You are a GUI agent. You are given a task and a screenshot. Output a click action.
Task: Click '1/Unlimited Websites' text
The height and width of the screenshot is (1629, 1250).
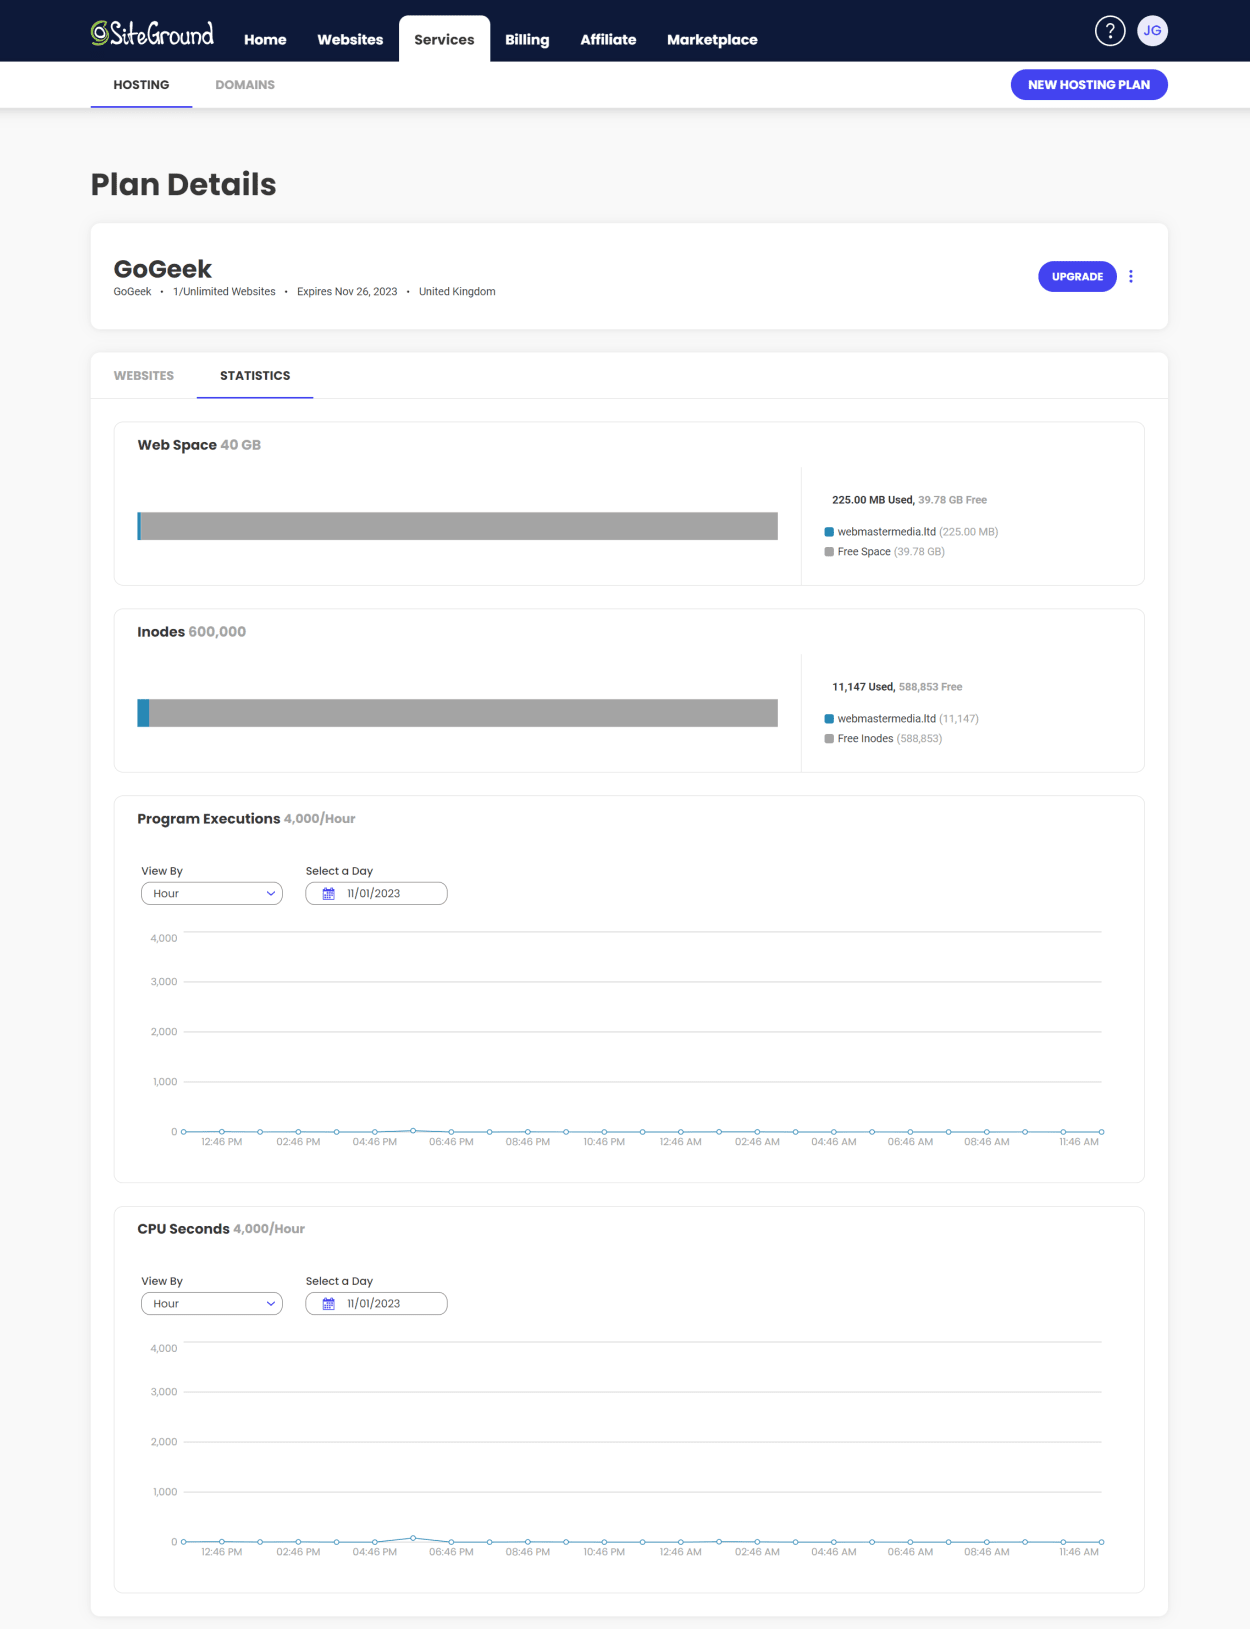click(224, 292)
